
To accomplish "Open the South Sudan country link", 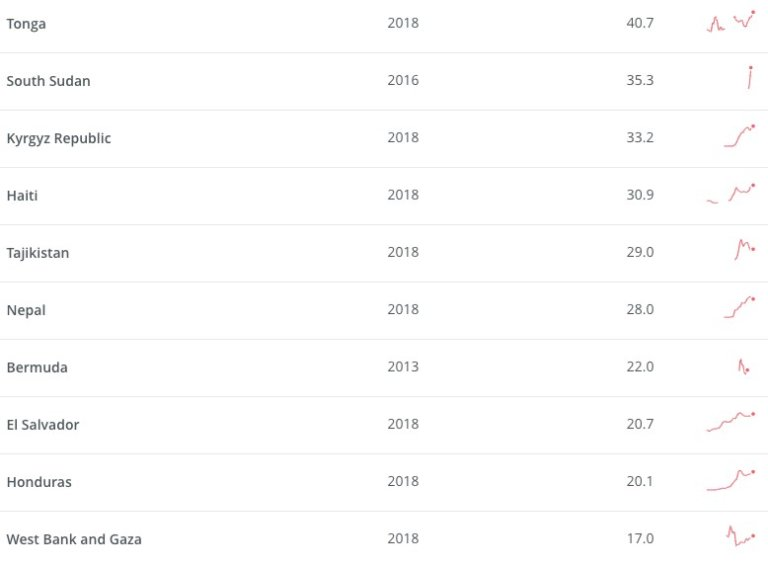I will point(48,81).
